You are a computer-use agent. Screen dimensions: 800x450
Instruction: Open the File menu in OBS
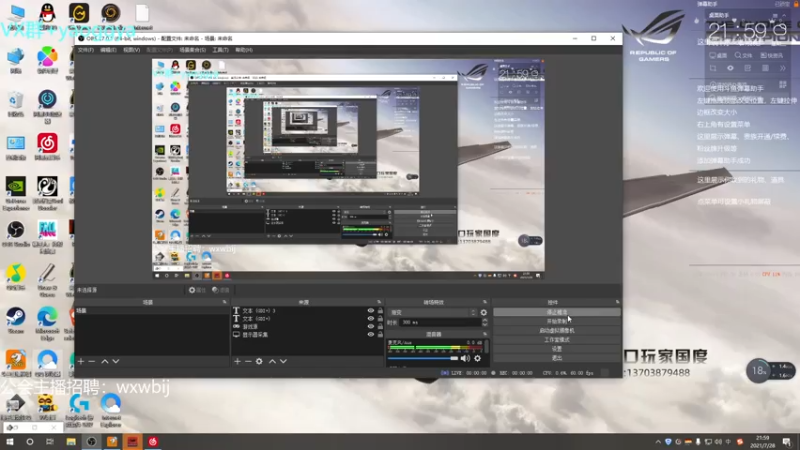(x=86, y=50)
